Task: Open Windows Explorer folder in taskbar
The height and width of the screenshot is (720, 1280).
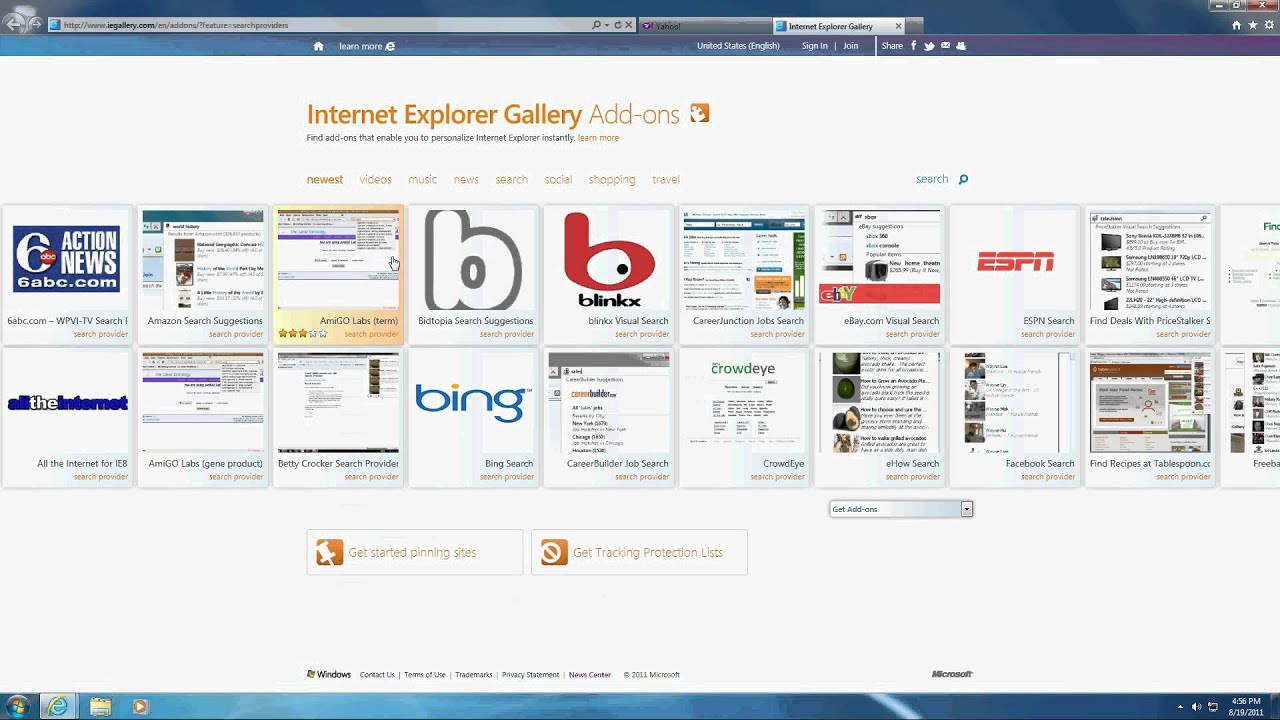Action: (100, 706)
